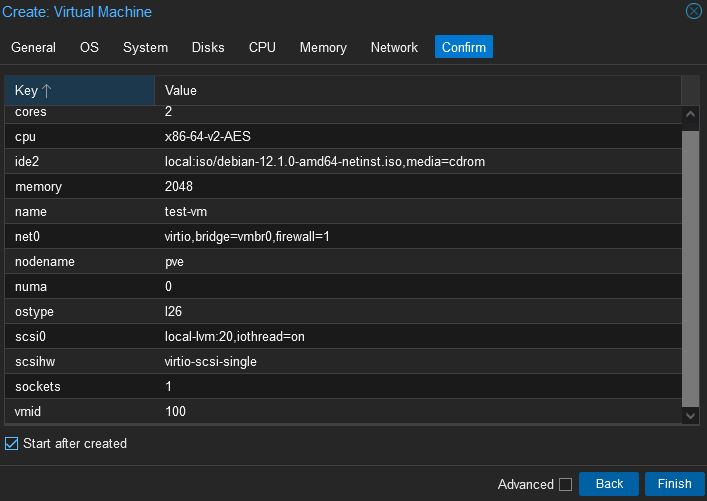
Task: Go to the System tab
Action: [145, 47]
